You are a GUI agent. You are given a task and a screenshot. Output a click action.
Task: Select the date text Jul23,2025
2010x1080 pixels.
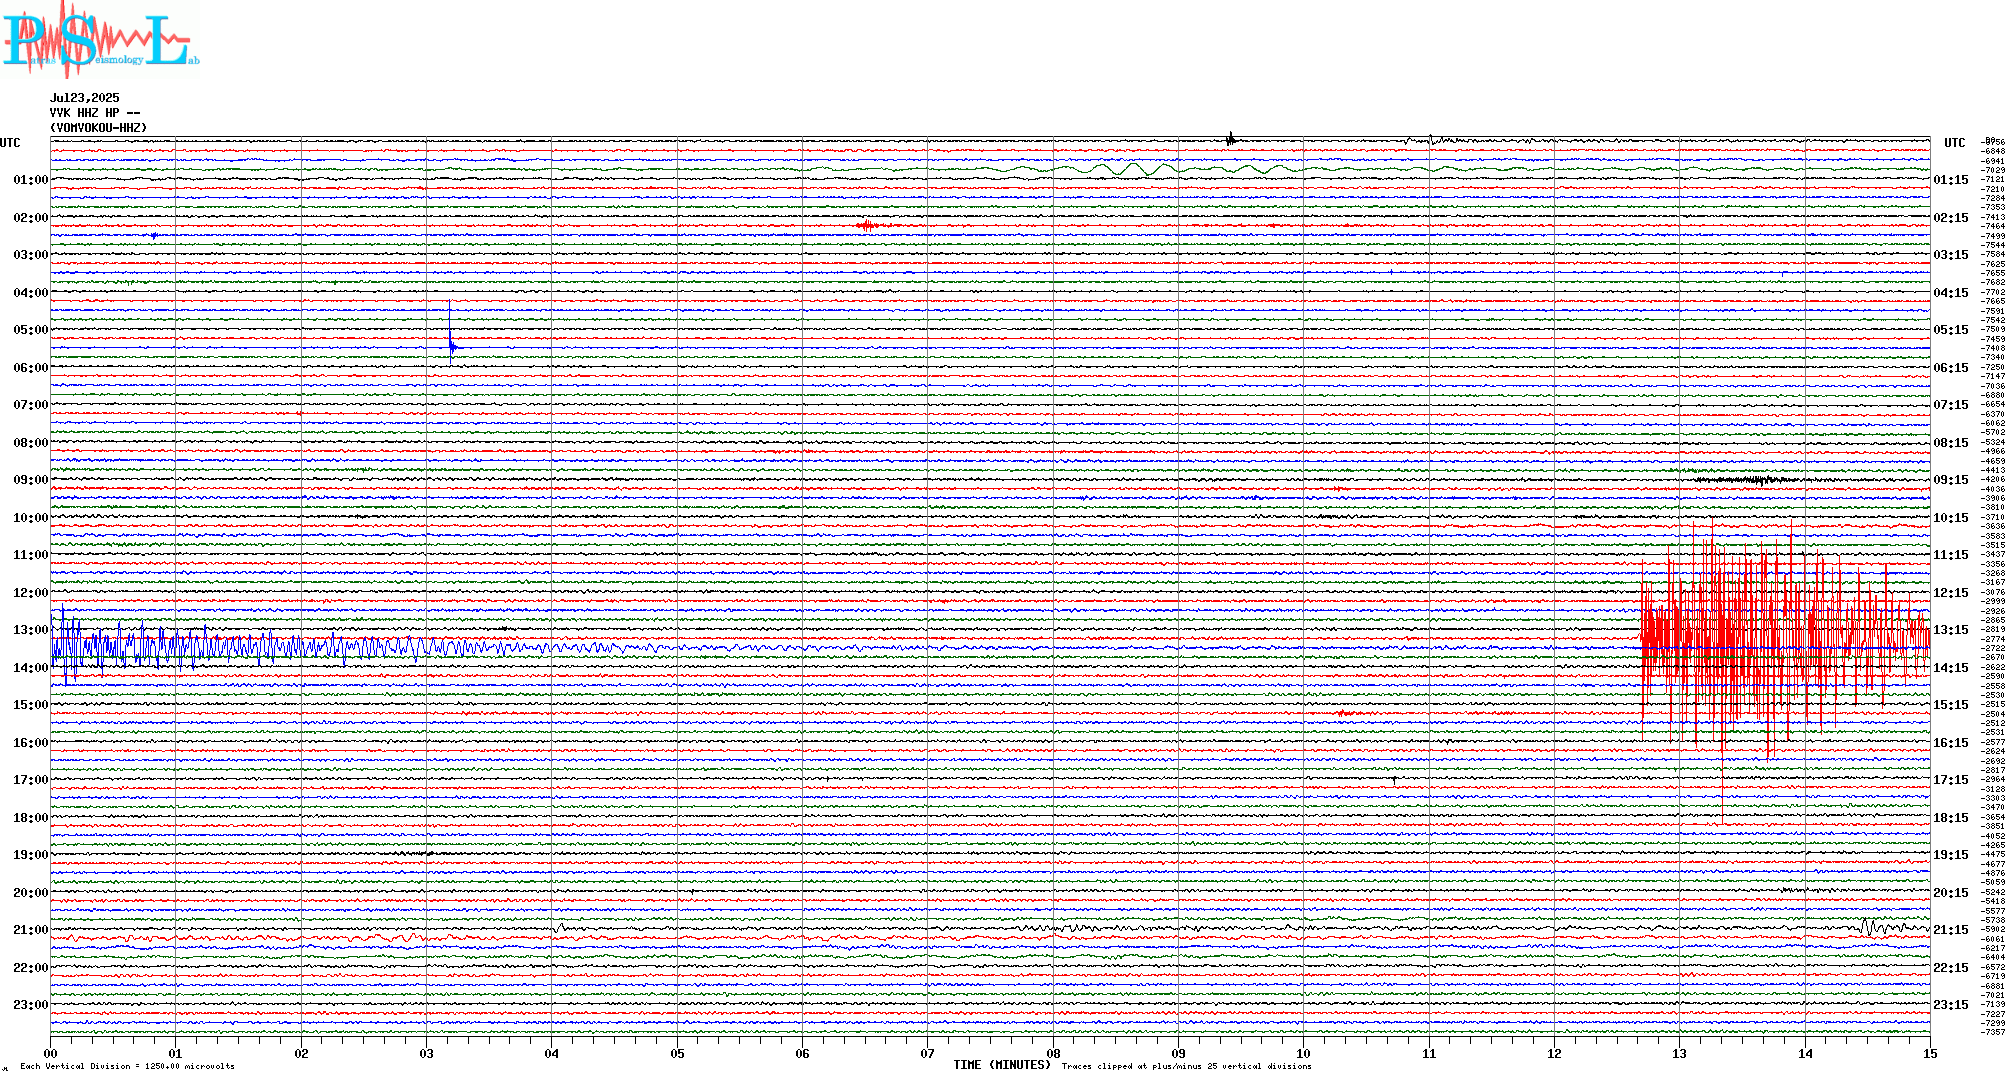click(85, 98)
